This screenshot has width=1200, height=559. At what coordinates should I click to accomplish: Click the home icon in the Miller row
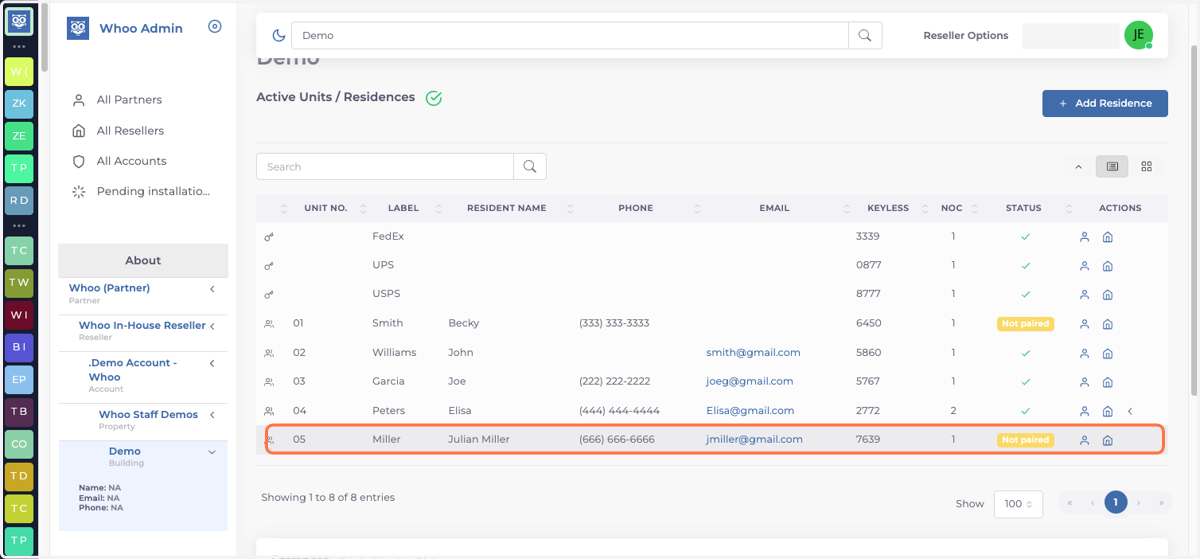[1108, 440]
